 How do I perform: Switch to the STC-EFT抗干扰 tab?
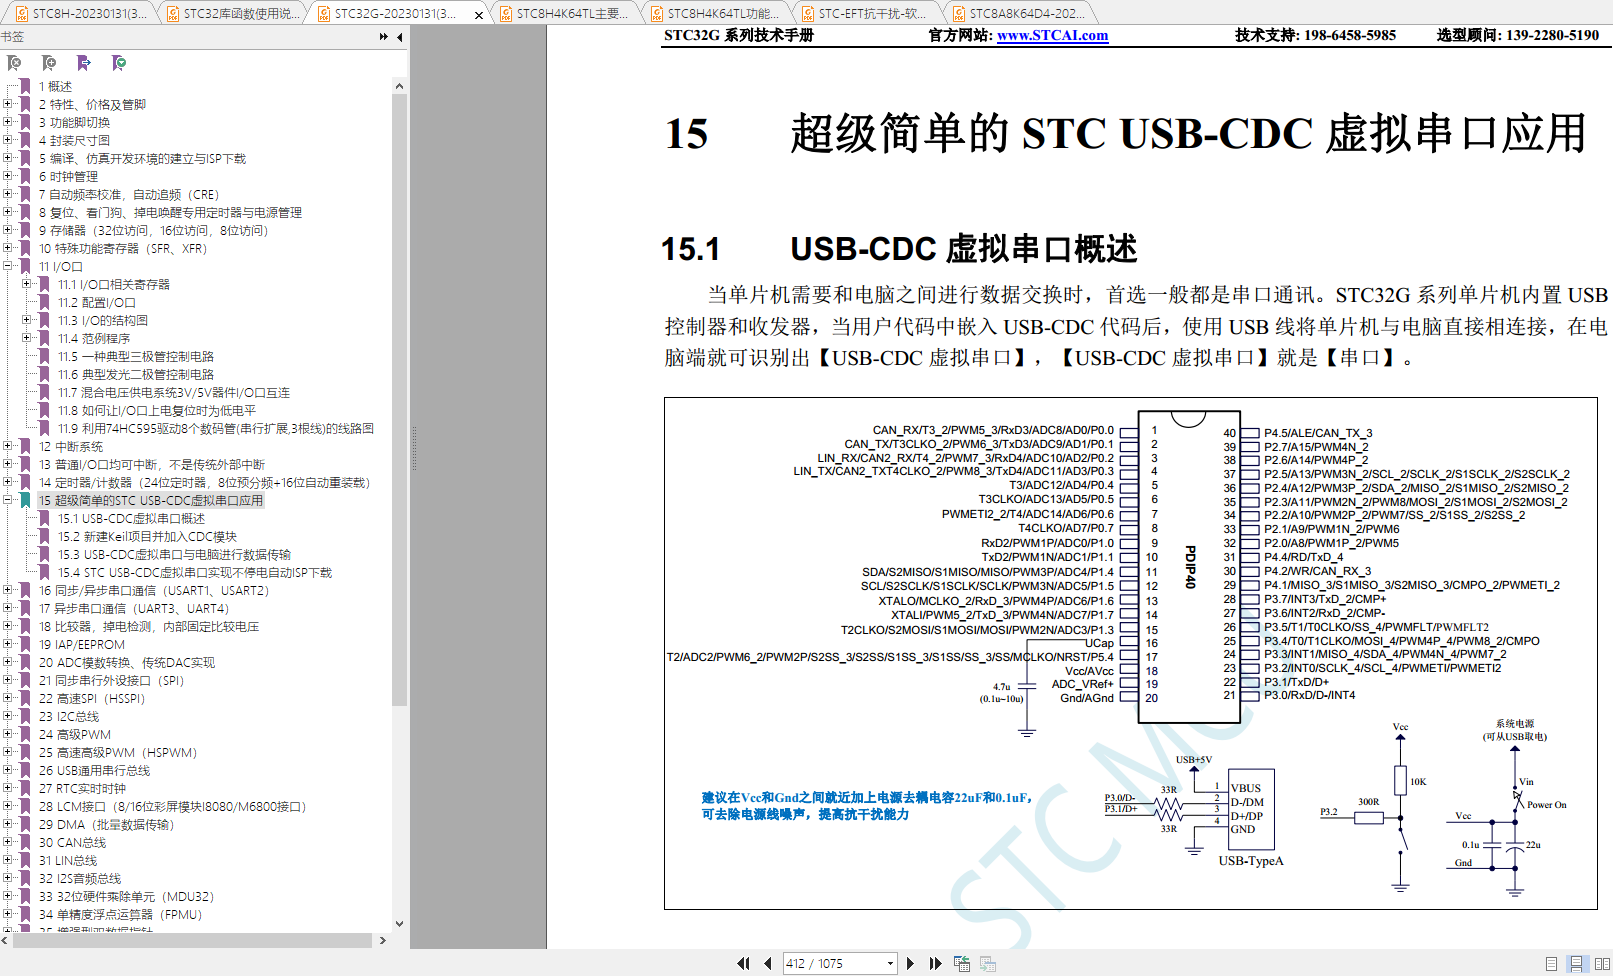pyautogui.click(x=866, y=14)
